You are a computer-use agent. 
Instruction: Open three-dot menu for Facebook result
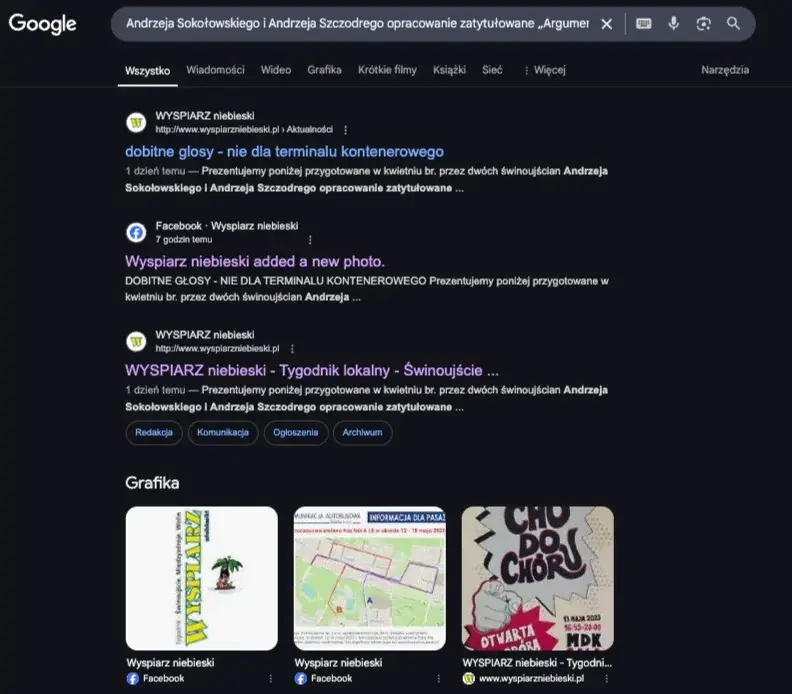(x=310, y=240)
